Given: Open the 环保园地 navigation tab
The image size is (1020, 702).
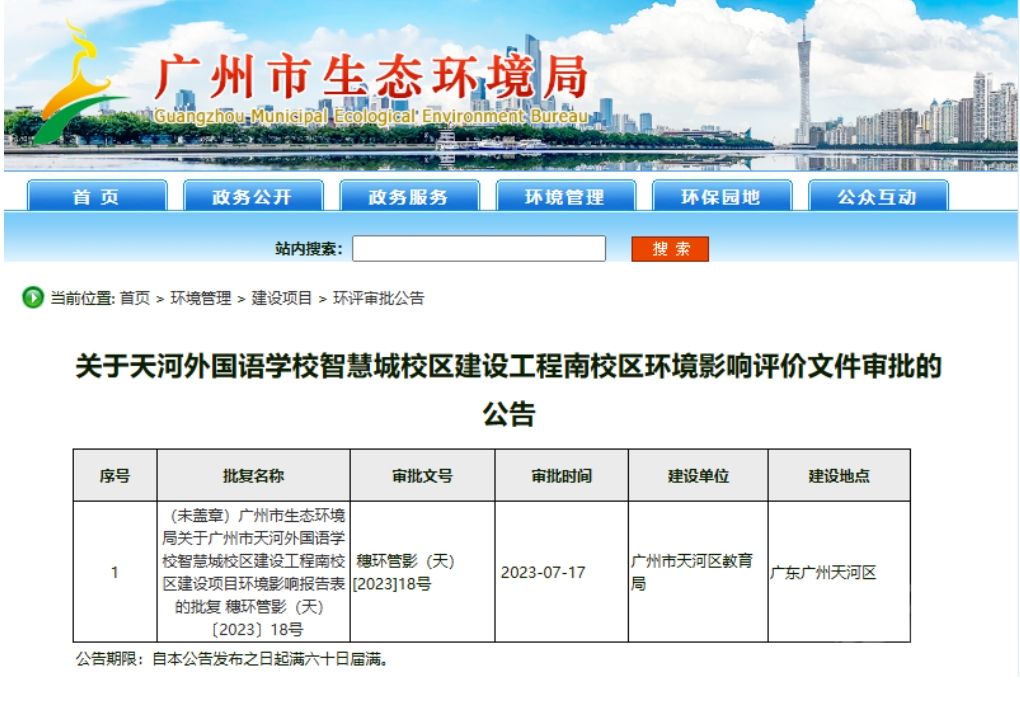Looking at the screenshot, I should click(x=721, y=196).
